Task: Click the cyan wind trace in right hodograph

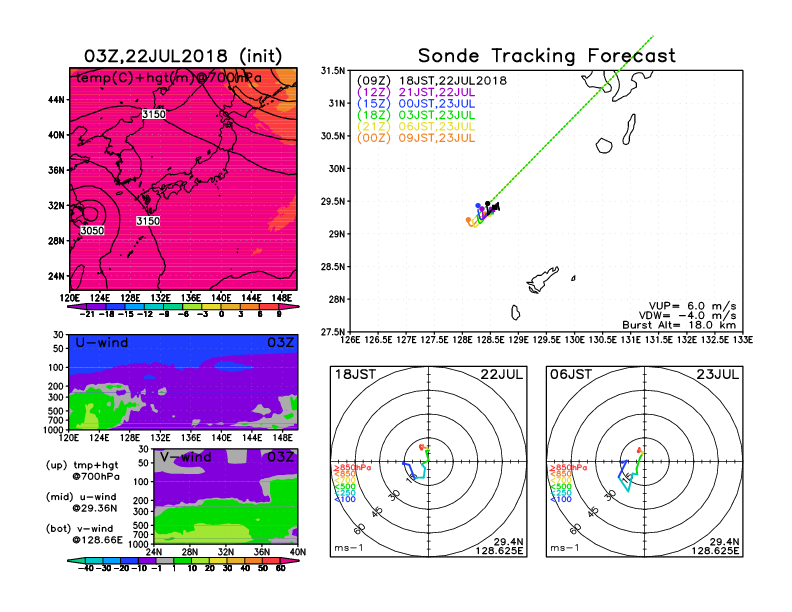Action: click(627, 484)
